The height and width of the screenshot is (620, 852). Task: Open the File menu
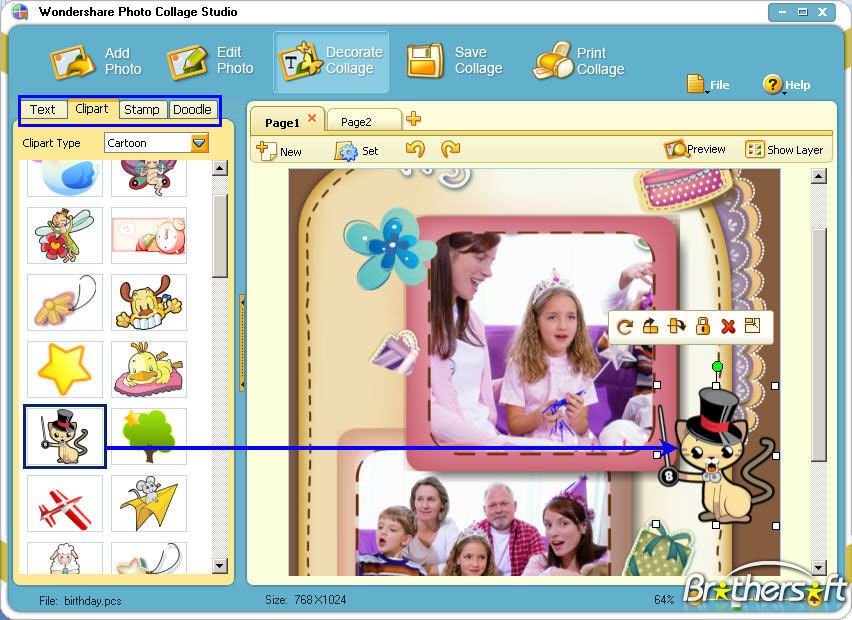(x=708, y=85)
